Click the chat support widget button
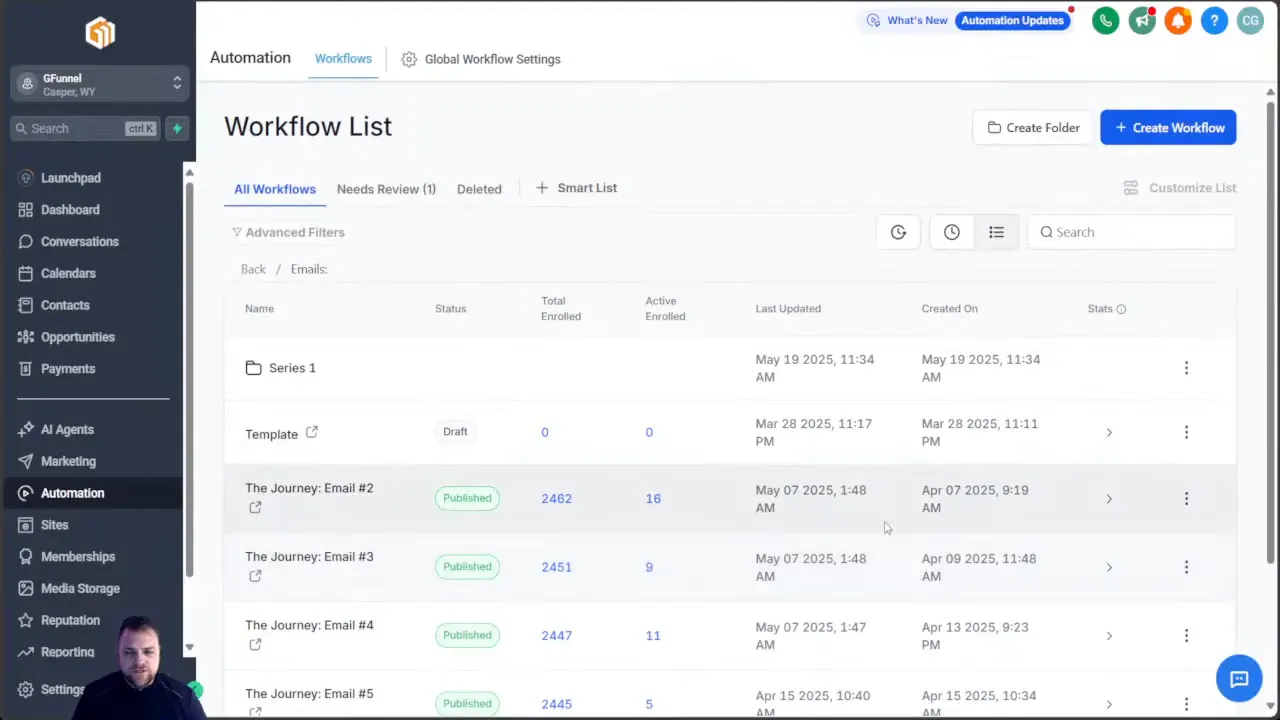The image size is (1280, 720). click(x=1239, y=679)
